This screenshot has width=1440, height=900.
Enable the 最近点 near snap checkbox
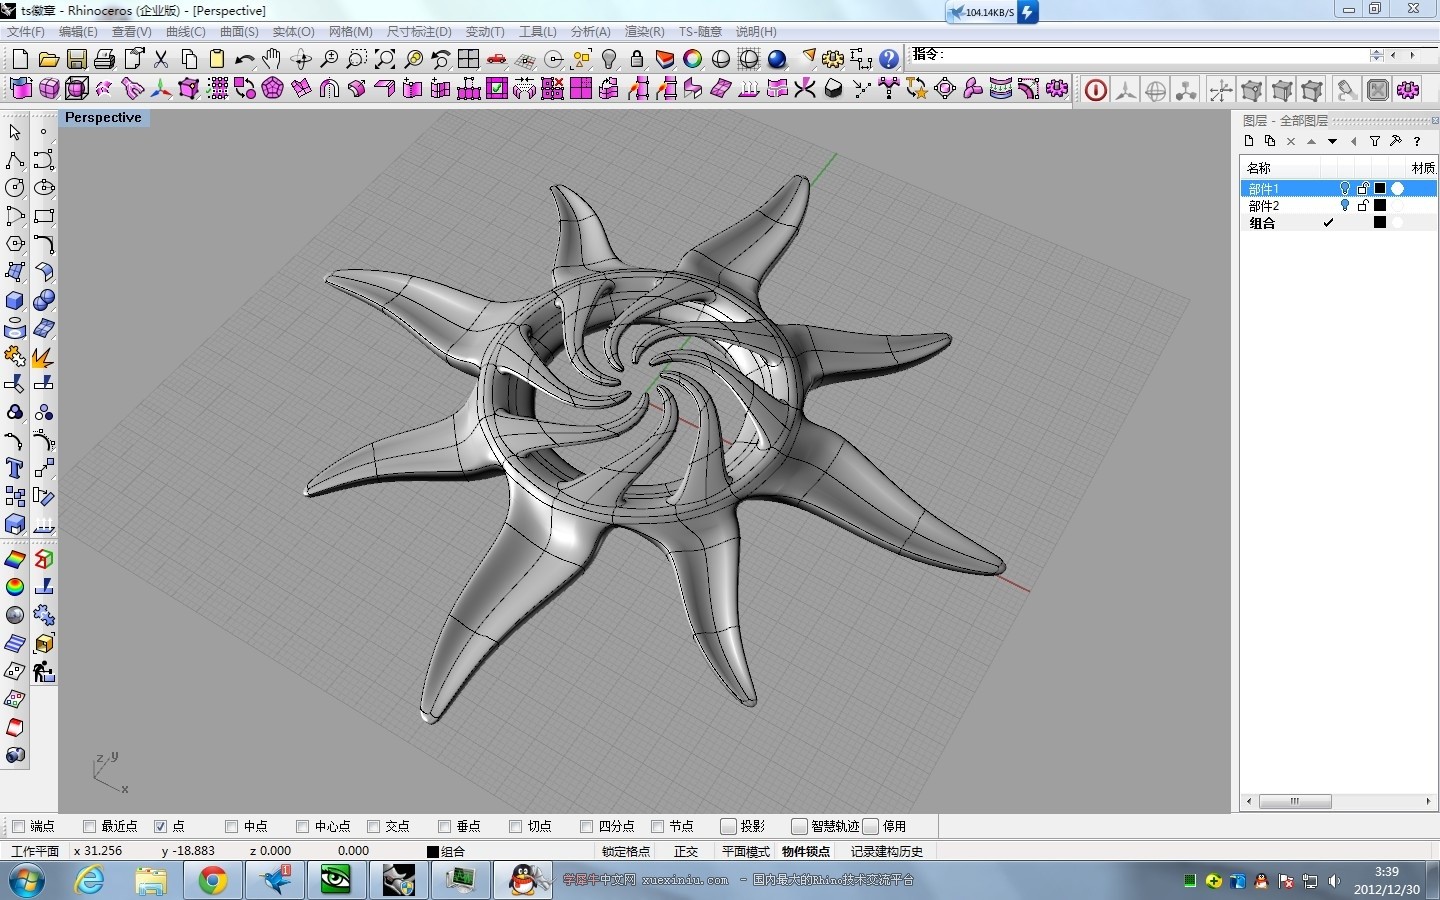89,826
